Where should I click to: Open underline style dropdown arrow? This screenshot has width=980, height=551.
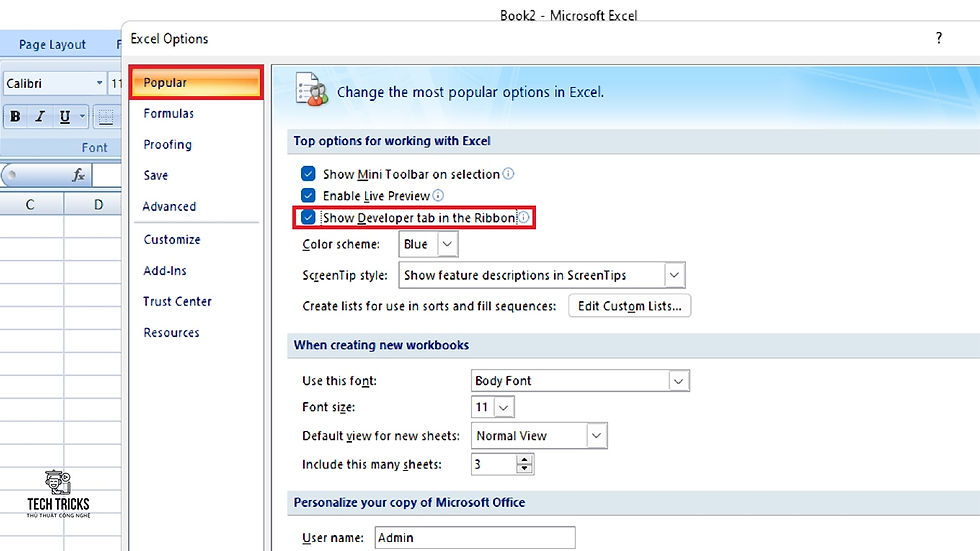82,117
